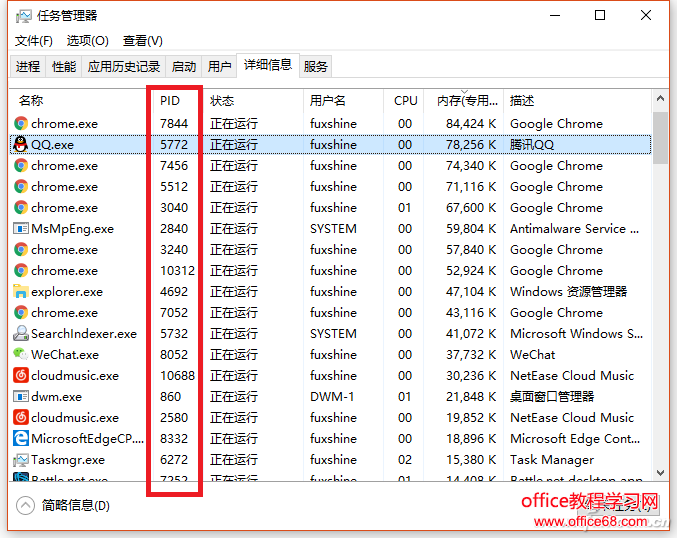Click chrome icon for PID 7456

20,165
